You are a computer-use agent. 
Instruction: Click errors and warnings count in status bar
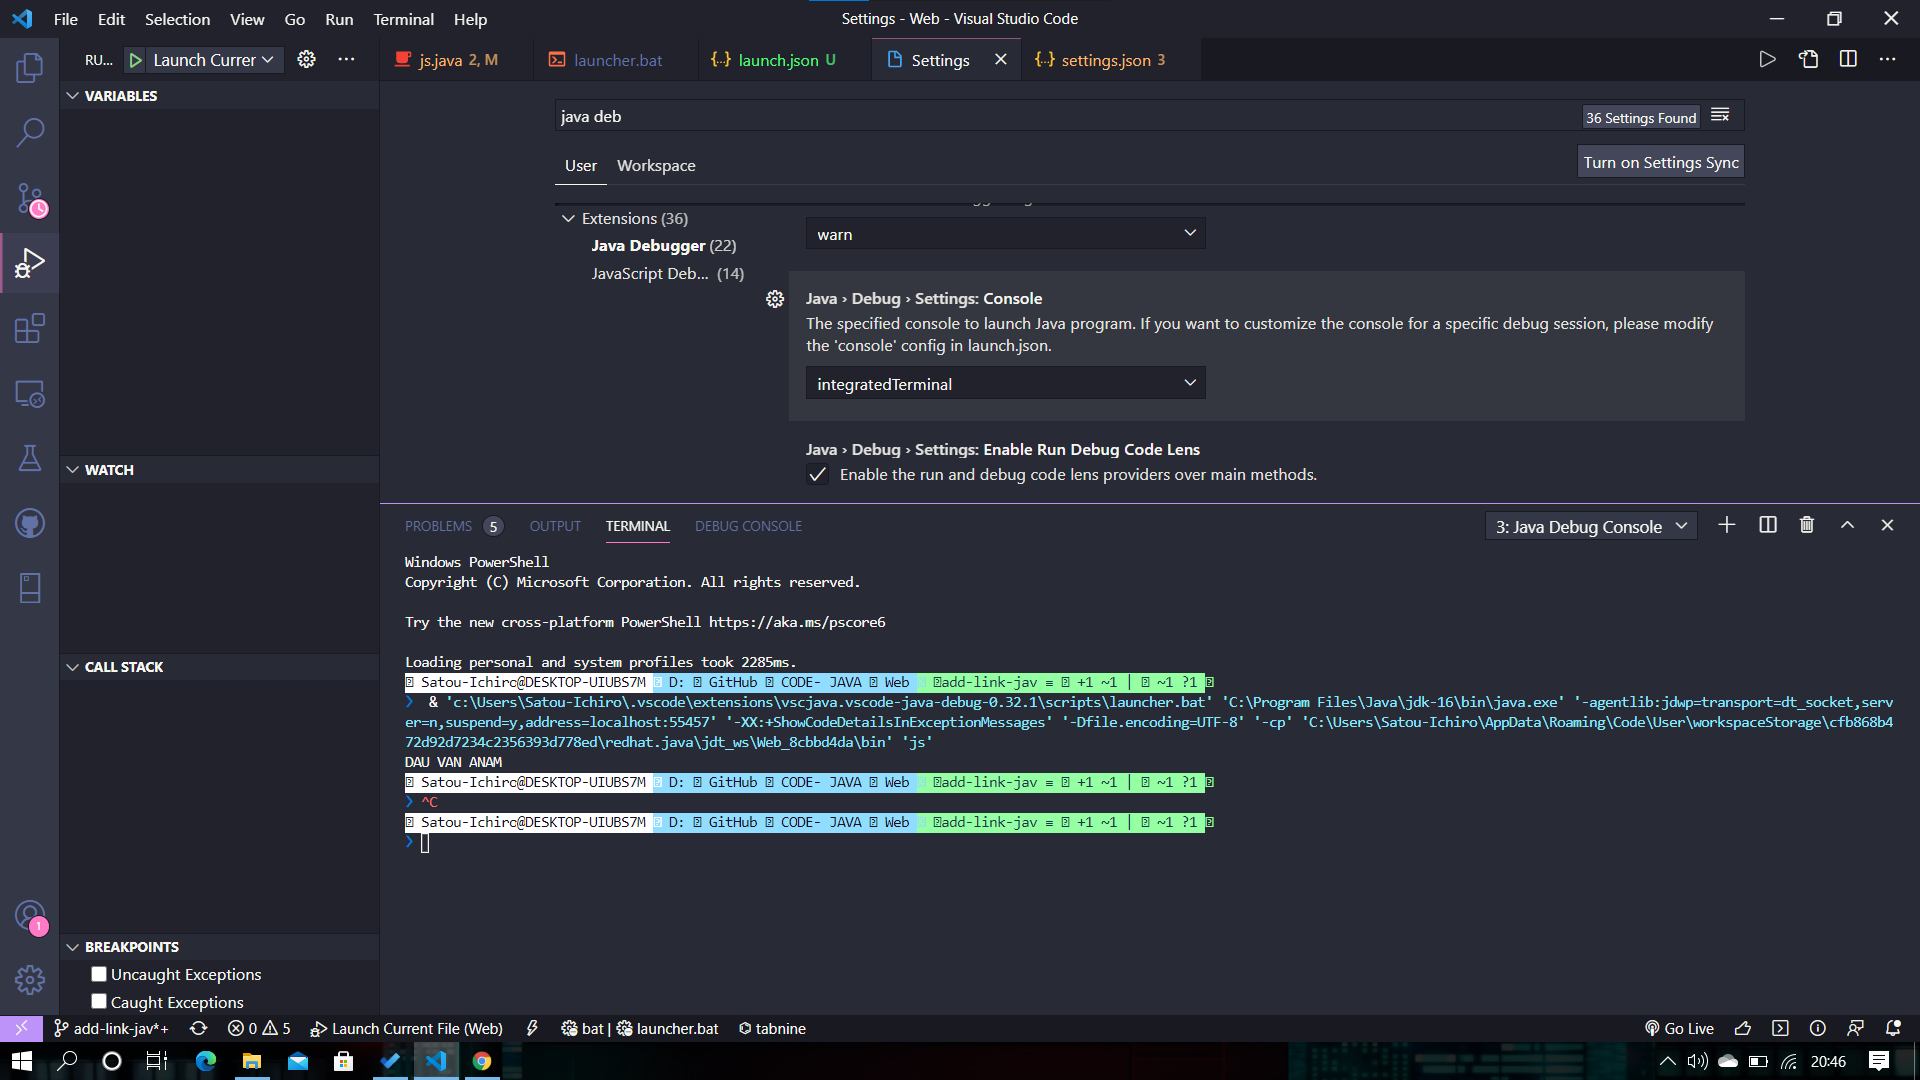click(x=259, y=1029)
